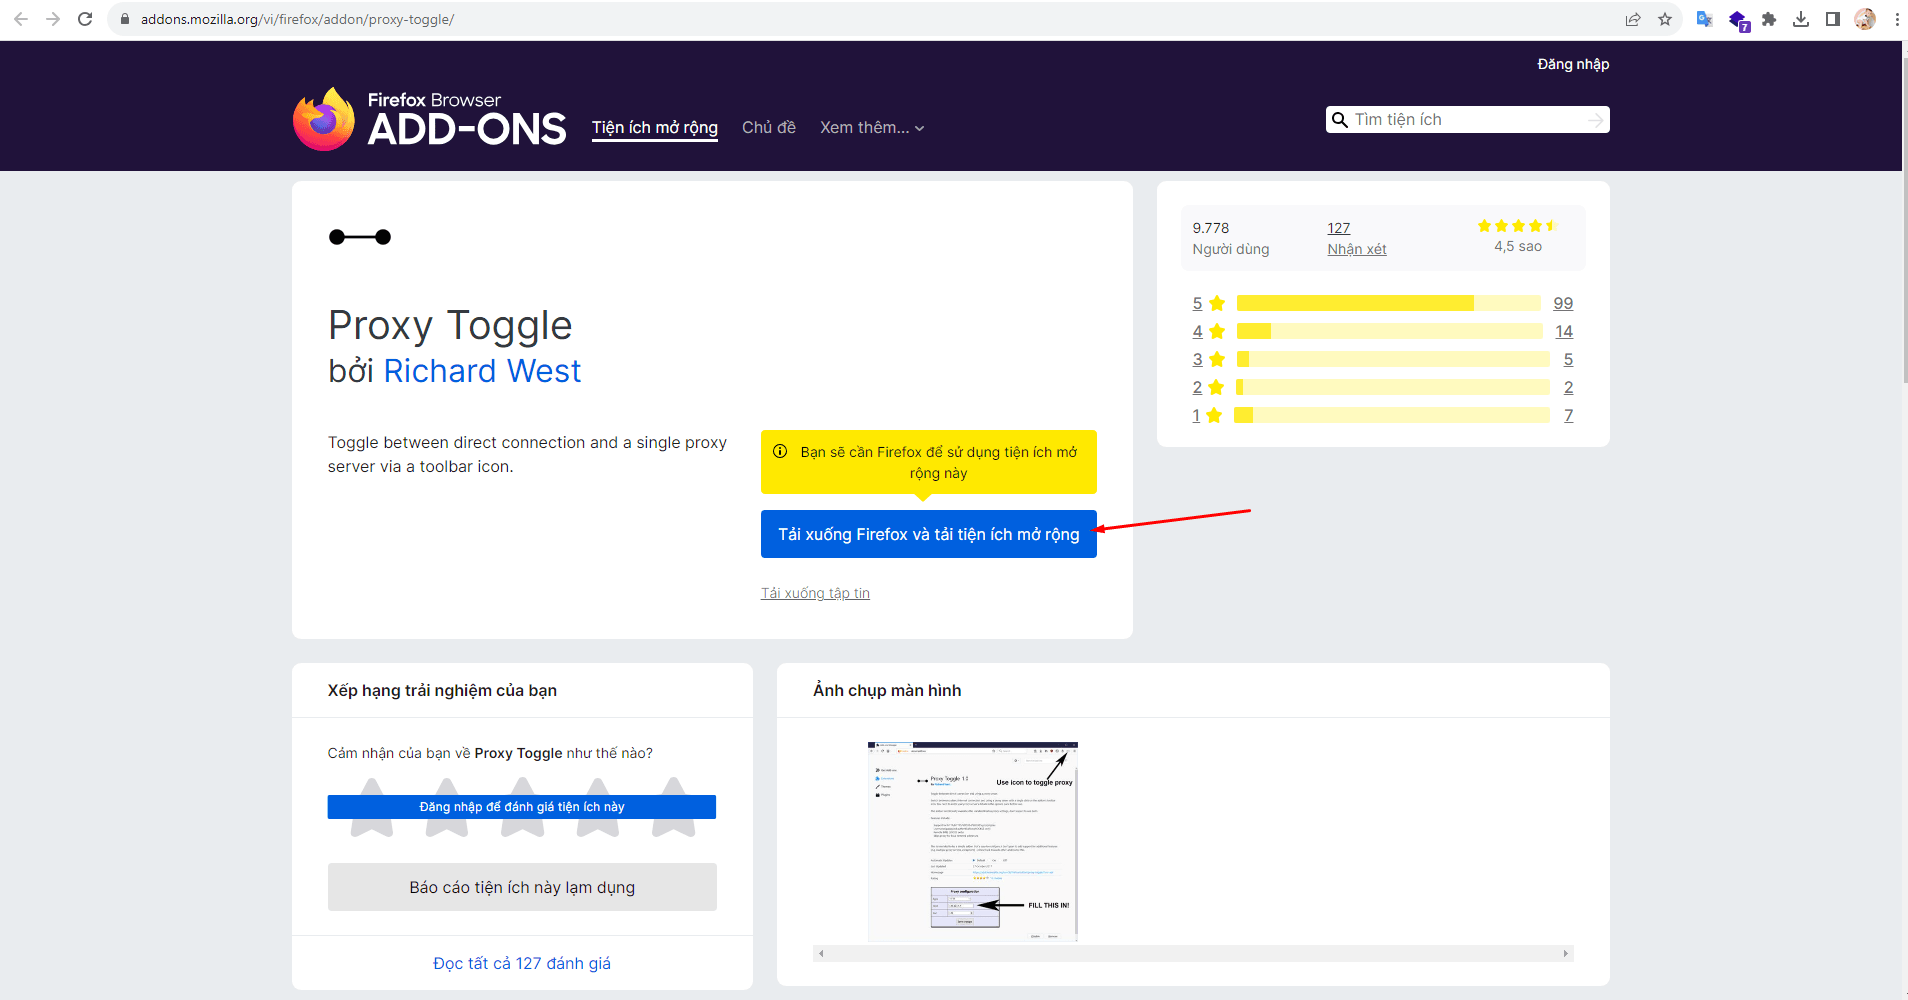Open the Google Translate extension icon
This screenshot has width=1908, height=1000.
(1705, 19)
